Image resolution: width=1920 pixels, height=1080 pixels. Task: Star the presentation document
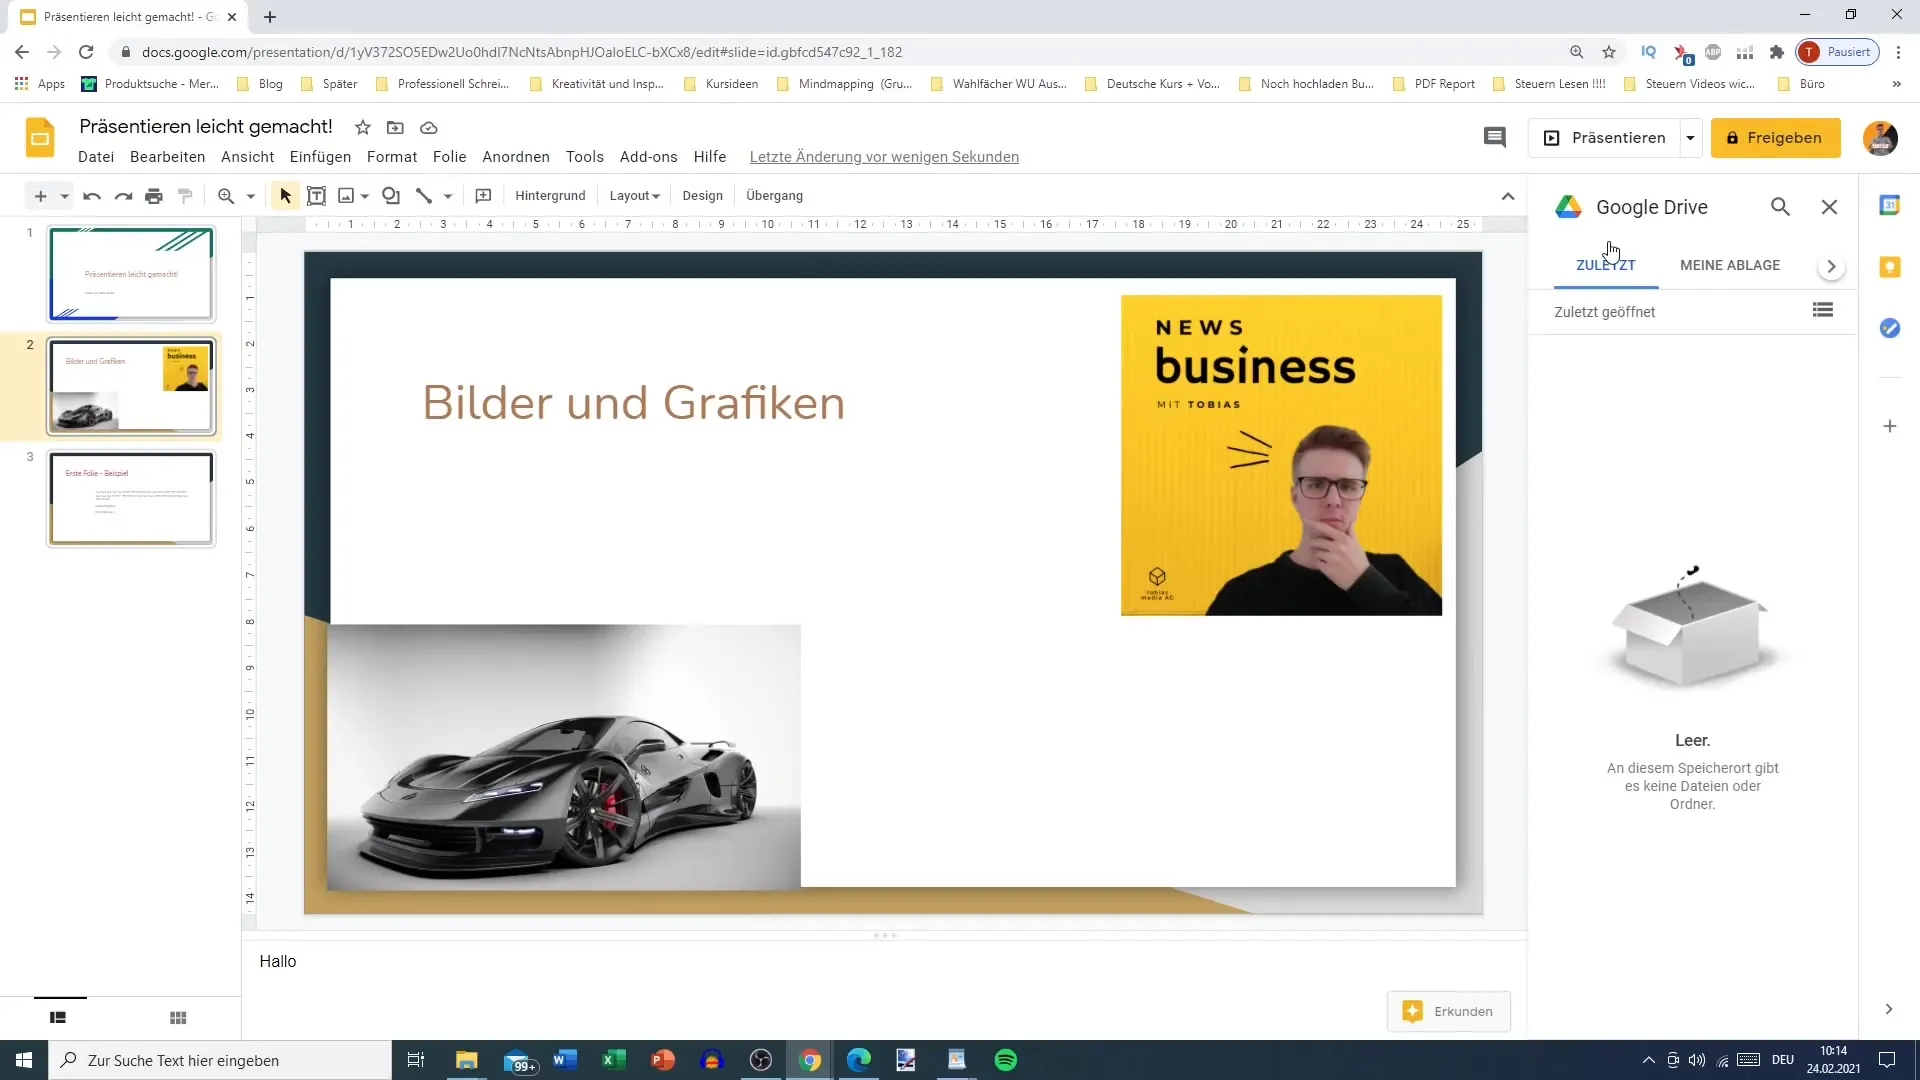363,127
